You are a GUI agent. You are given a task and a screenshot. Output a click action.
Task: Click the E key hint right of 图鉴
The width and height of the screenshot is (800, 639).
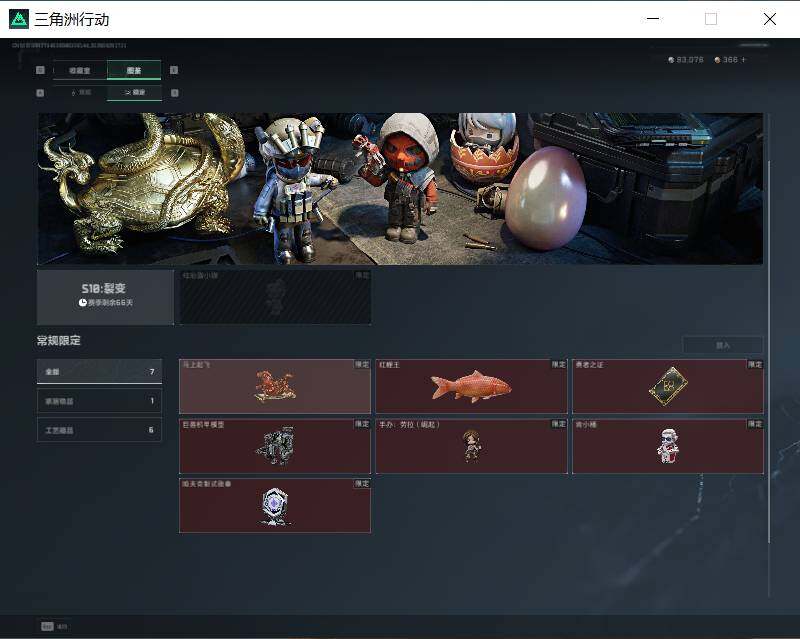pyautogui.click(x=174, y=70)
